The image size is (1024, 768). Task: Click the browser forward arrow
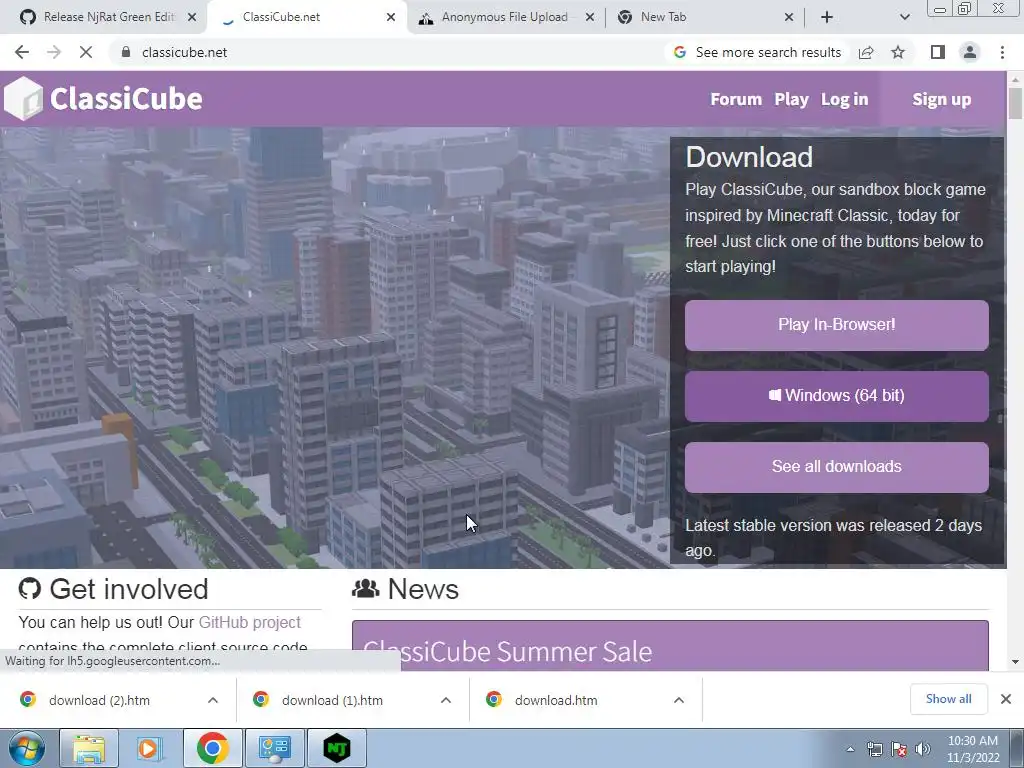pyautogui.click(x=54, y=52)
